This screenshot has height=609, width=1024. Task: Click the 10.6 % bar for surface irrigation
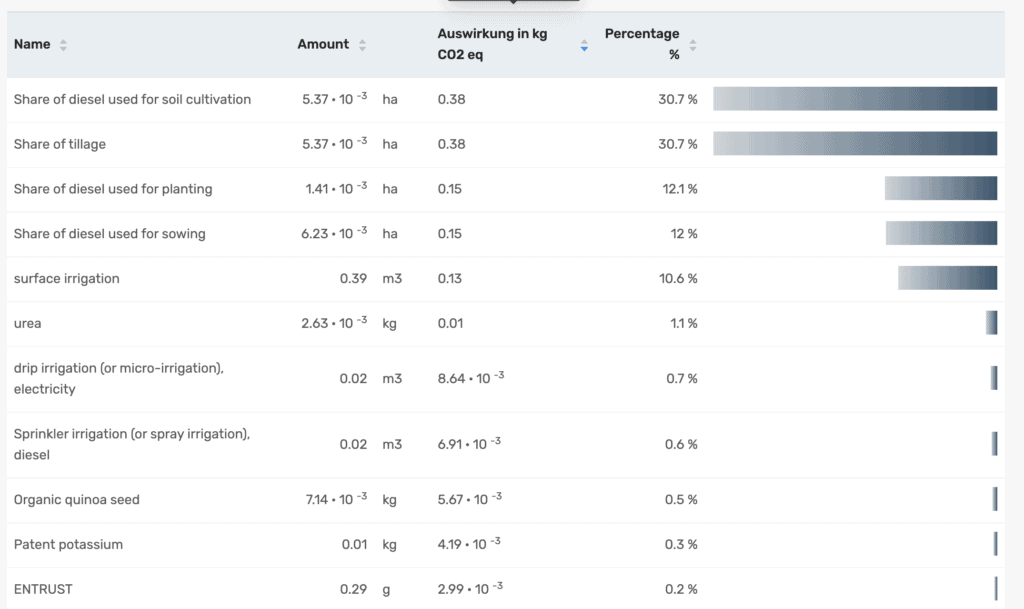(947, 278)
